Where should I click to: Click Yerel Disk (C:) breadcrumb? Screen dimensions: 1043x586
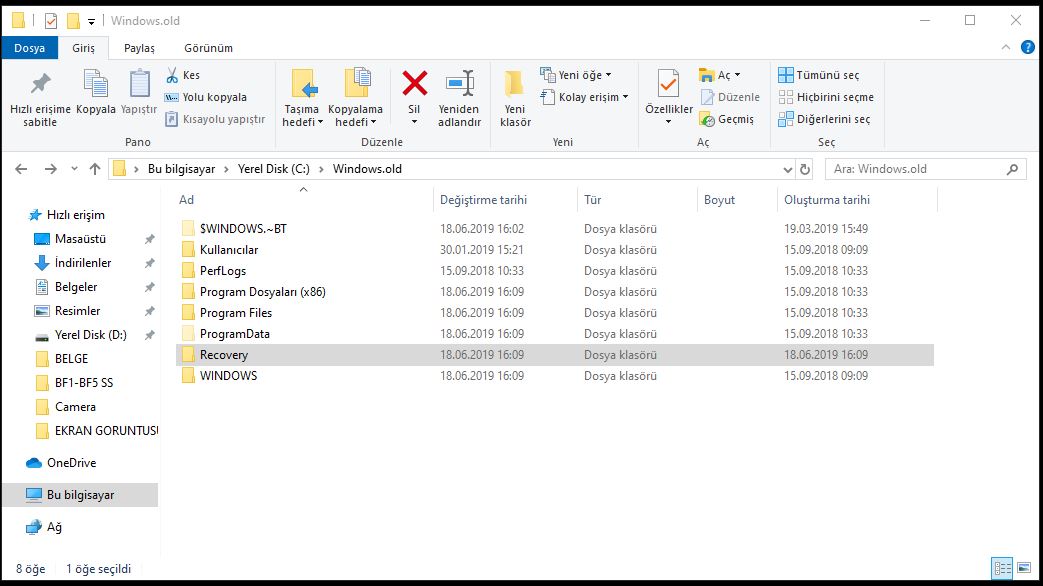tap(273, 169)
